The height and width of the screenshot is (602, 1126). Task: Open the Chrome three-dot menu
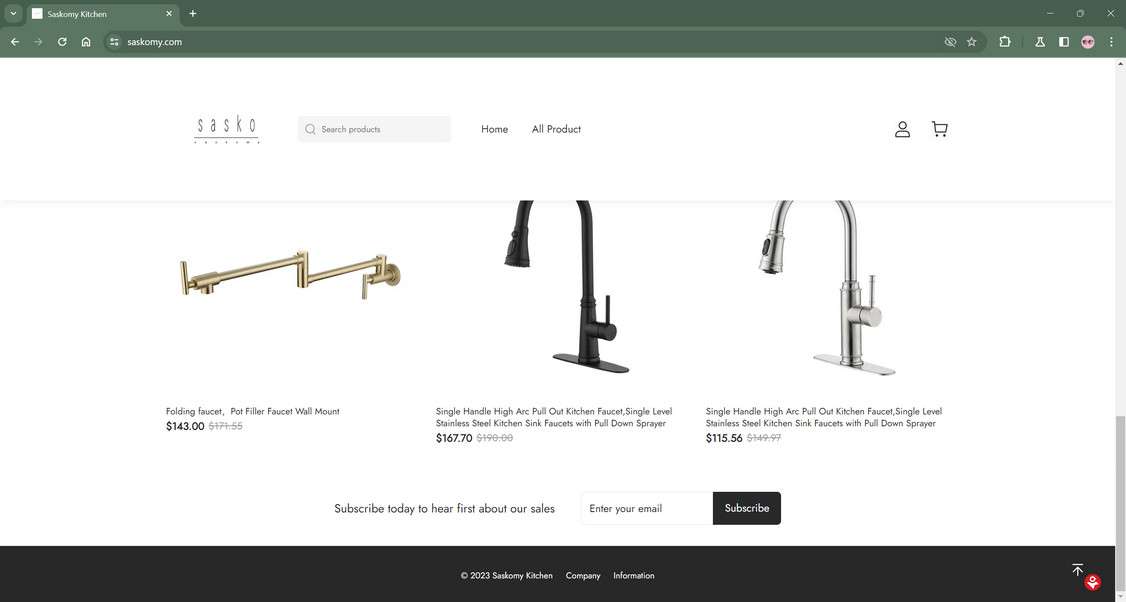pyautogui.click(x=1111, y=42)
